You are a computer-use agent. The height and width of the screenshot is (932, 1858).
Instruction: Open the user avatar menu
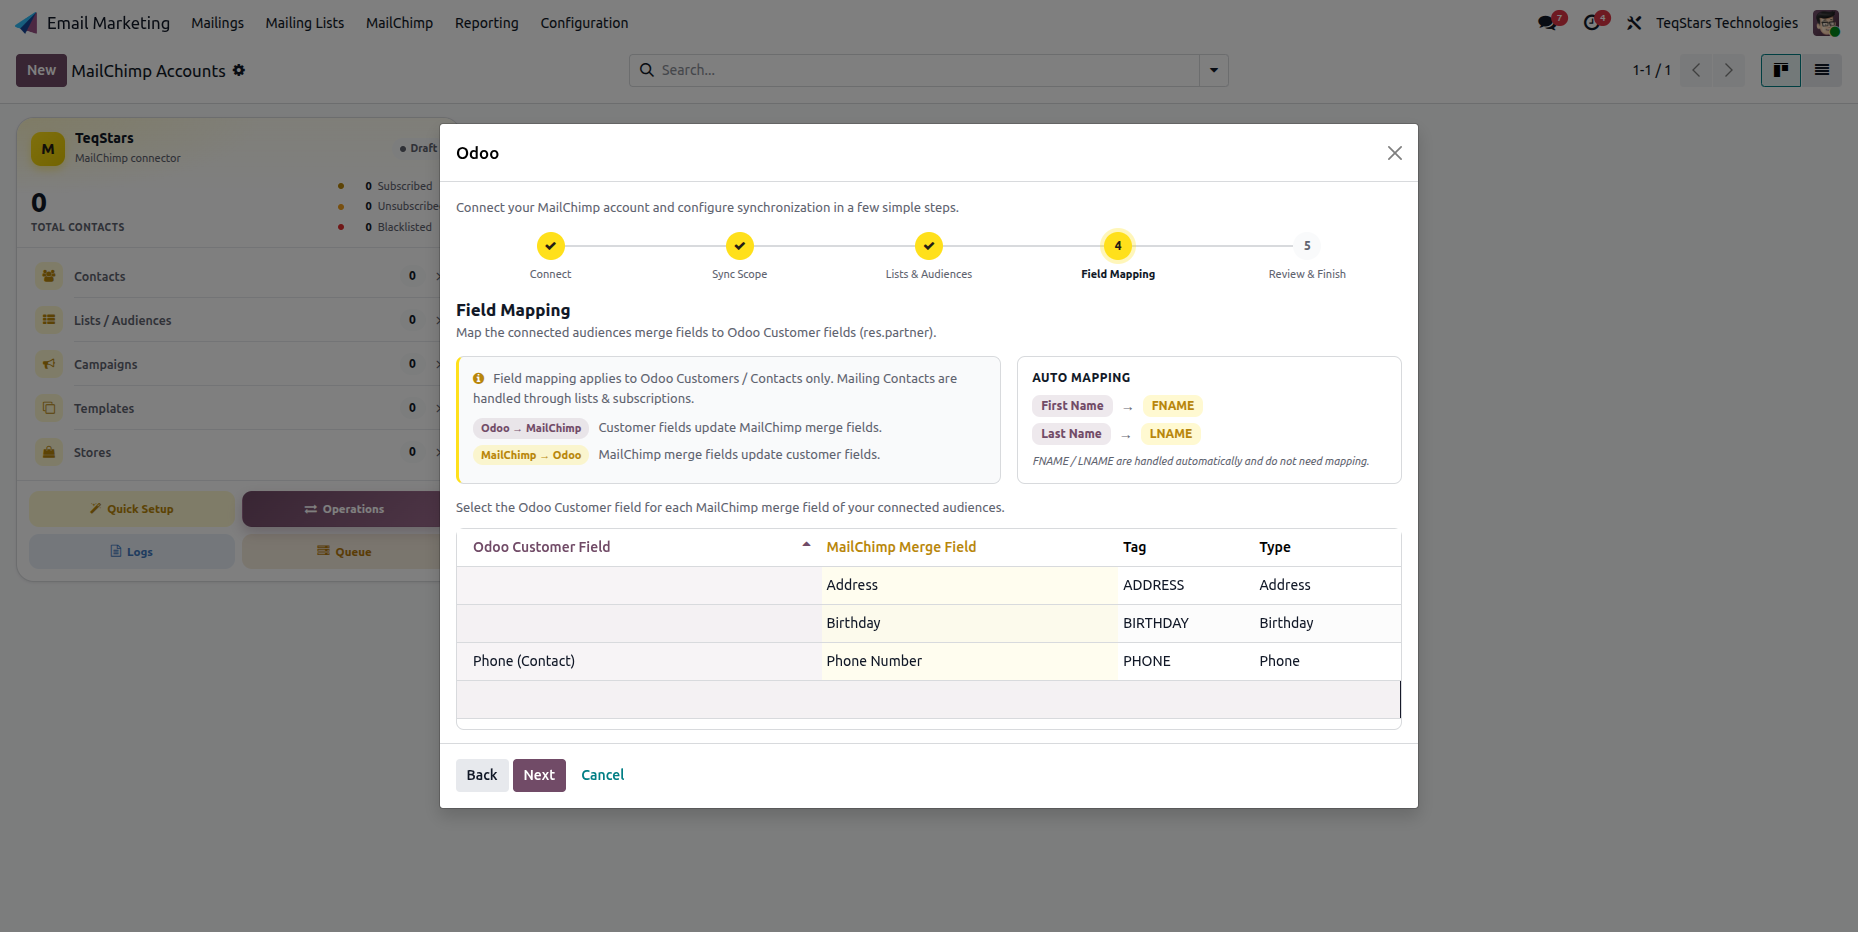pyautogui.click(x=1826, y=23)
